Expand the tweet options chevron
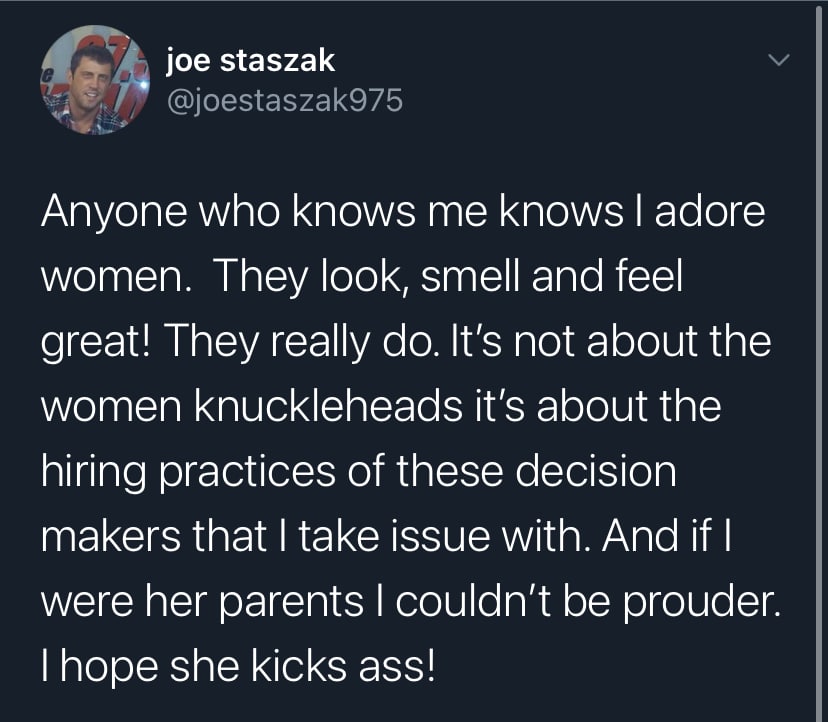828x722 pixels. pyautogui.click(x=776, y=62)
